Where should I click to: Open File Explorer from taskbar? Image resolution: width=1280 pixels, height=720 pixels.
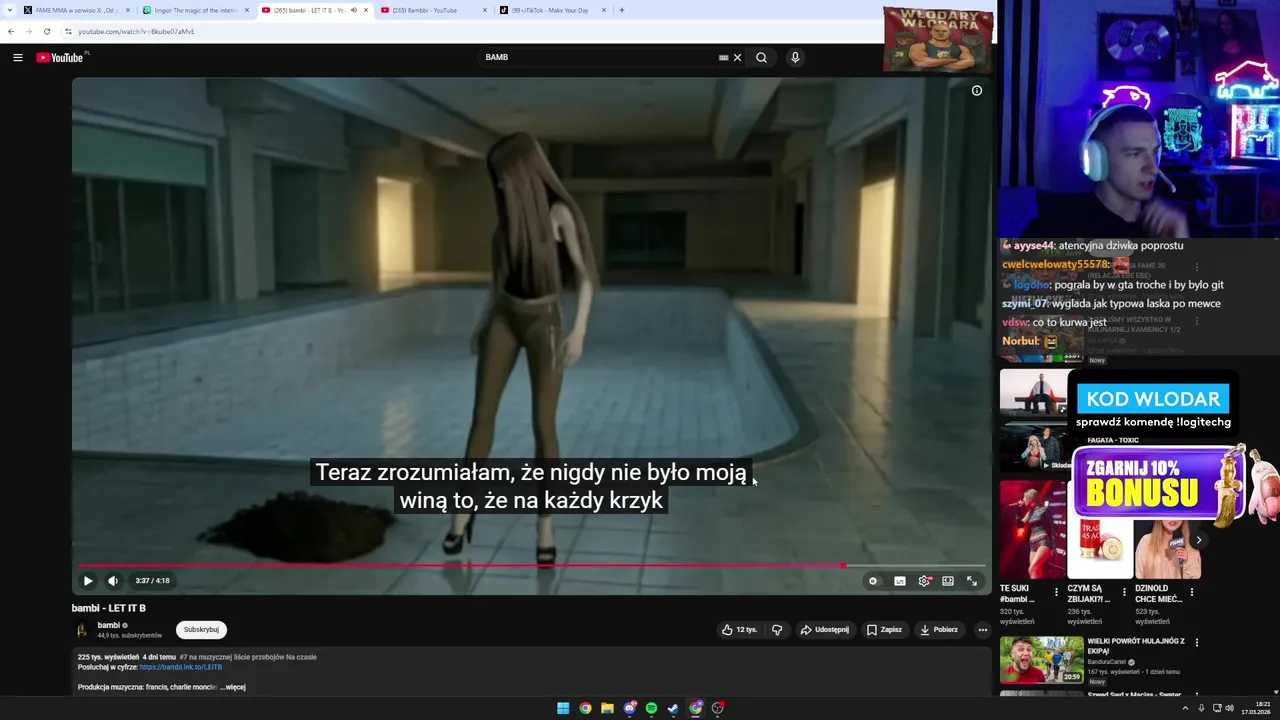[607, 708]
